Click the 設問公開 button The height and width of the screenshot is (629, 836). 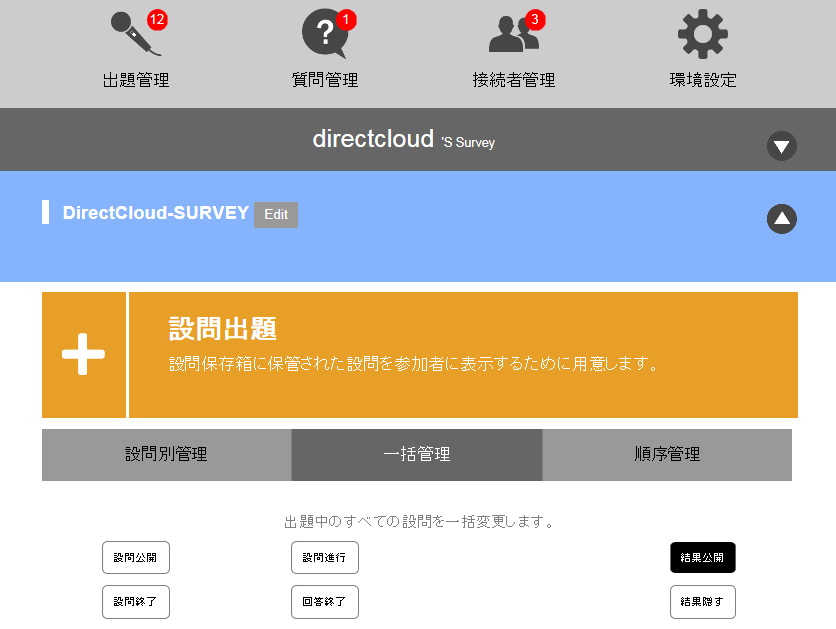tap(135, 558)
